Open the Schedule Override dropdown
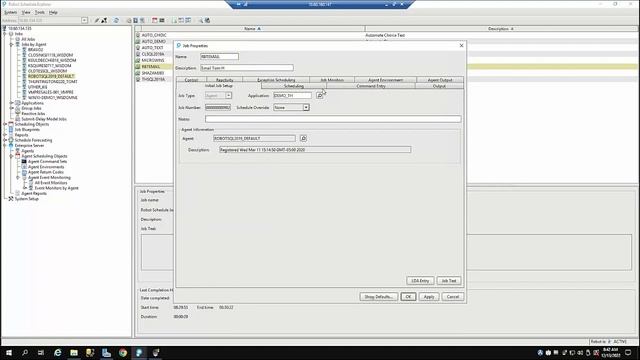Screen dimensions: 640x360 click(306, 107)
